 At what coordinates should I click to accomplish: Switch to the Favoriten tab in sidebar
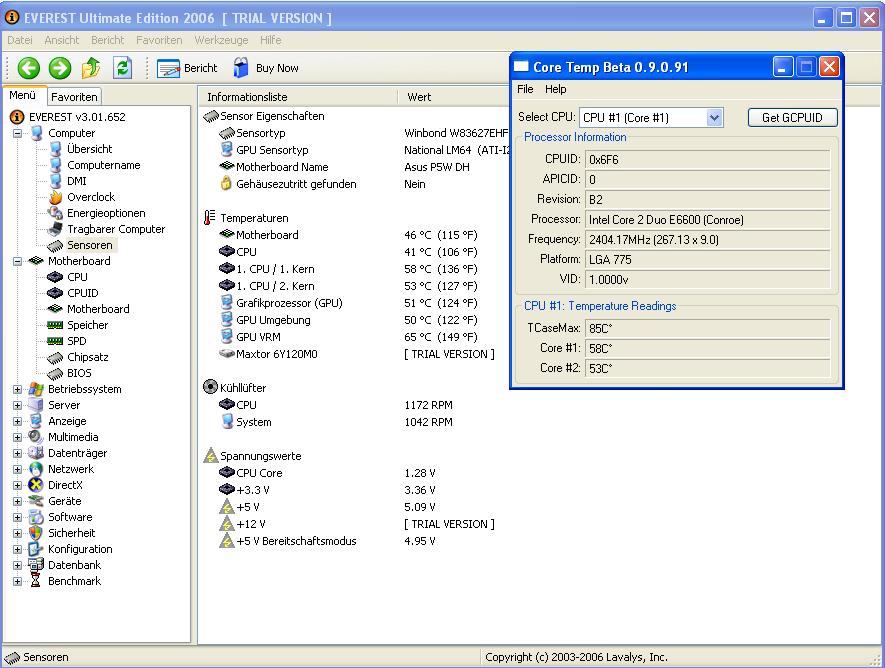point(74,96)
